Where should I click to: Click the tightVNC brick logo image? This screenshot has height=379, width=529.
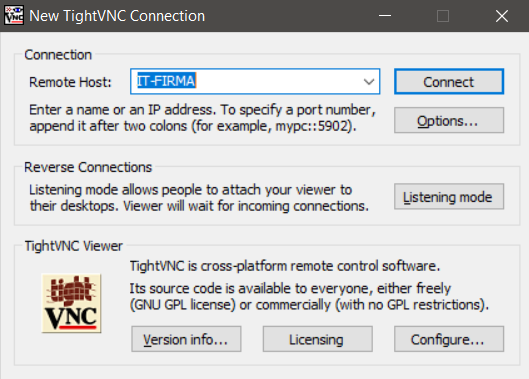point(71,303)
